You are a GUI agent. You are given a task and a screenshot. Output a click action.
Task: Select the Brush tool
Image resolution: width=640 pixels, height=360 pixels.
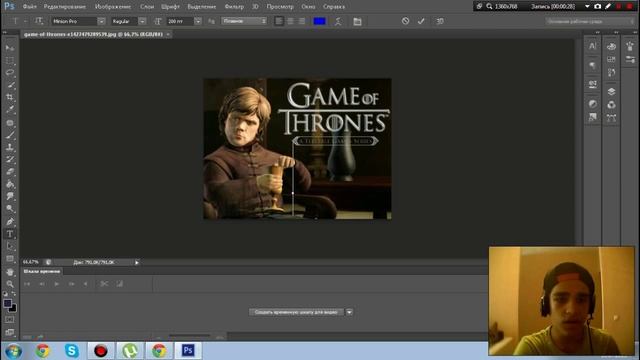(x=10, y=135)
